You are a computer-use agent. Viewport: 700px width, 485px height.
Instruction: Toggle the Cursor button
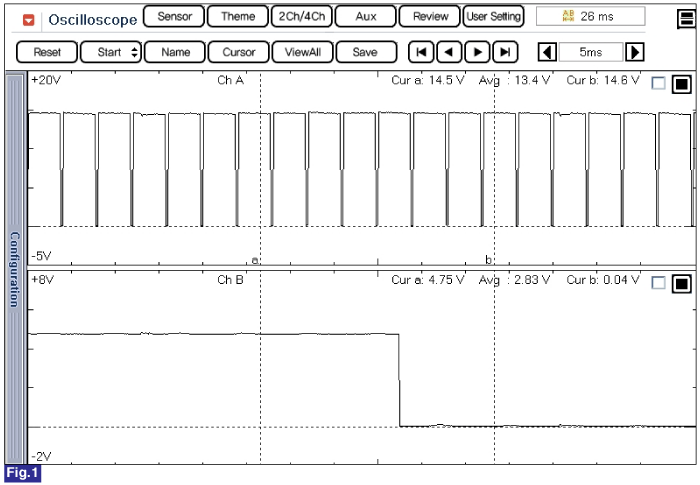coord(239,52)
